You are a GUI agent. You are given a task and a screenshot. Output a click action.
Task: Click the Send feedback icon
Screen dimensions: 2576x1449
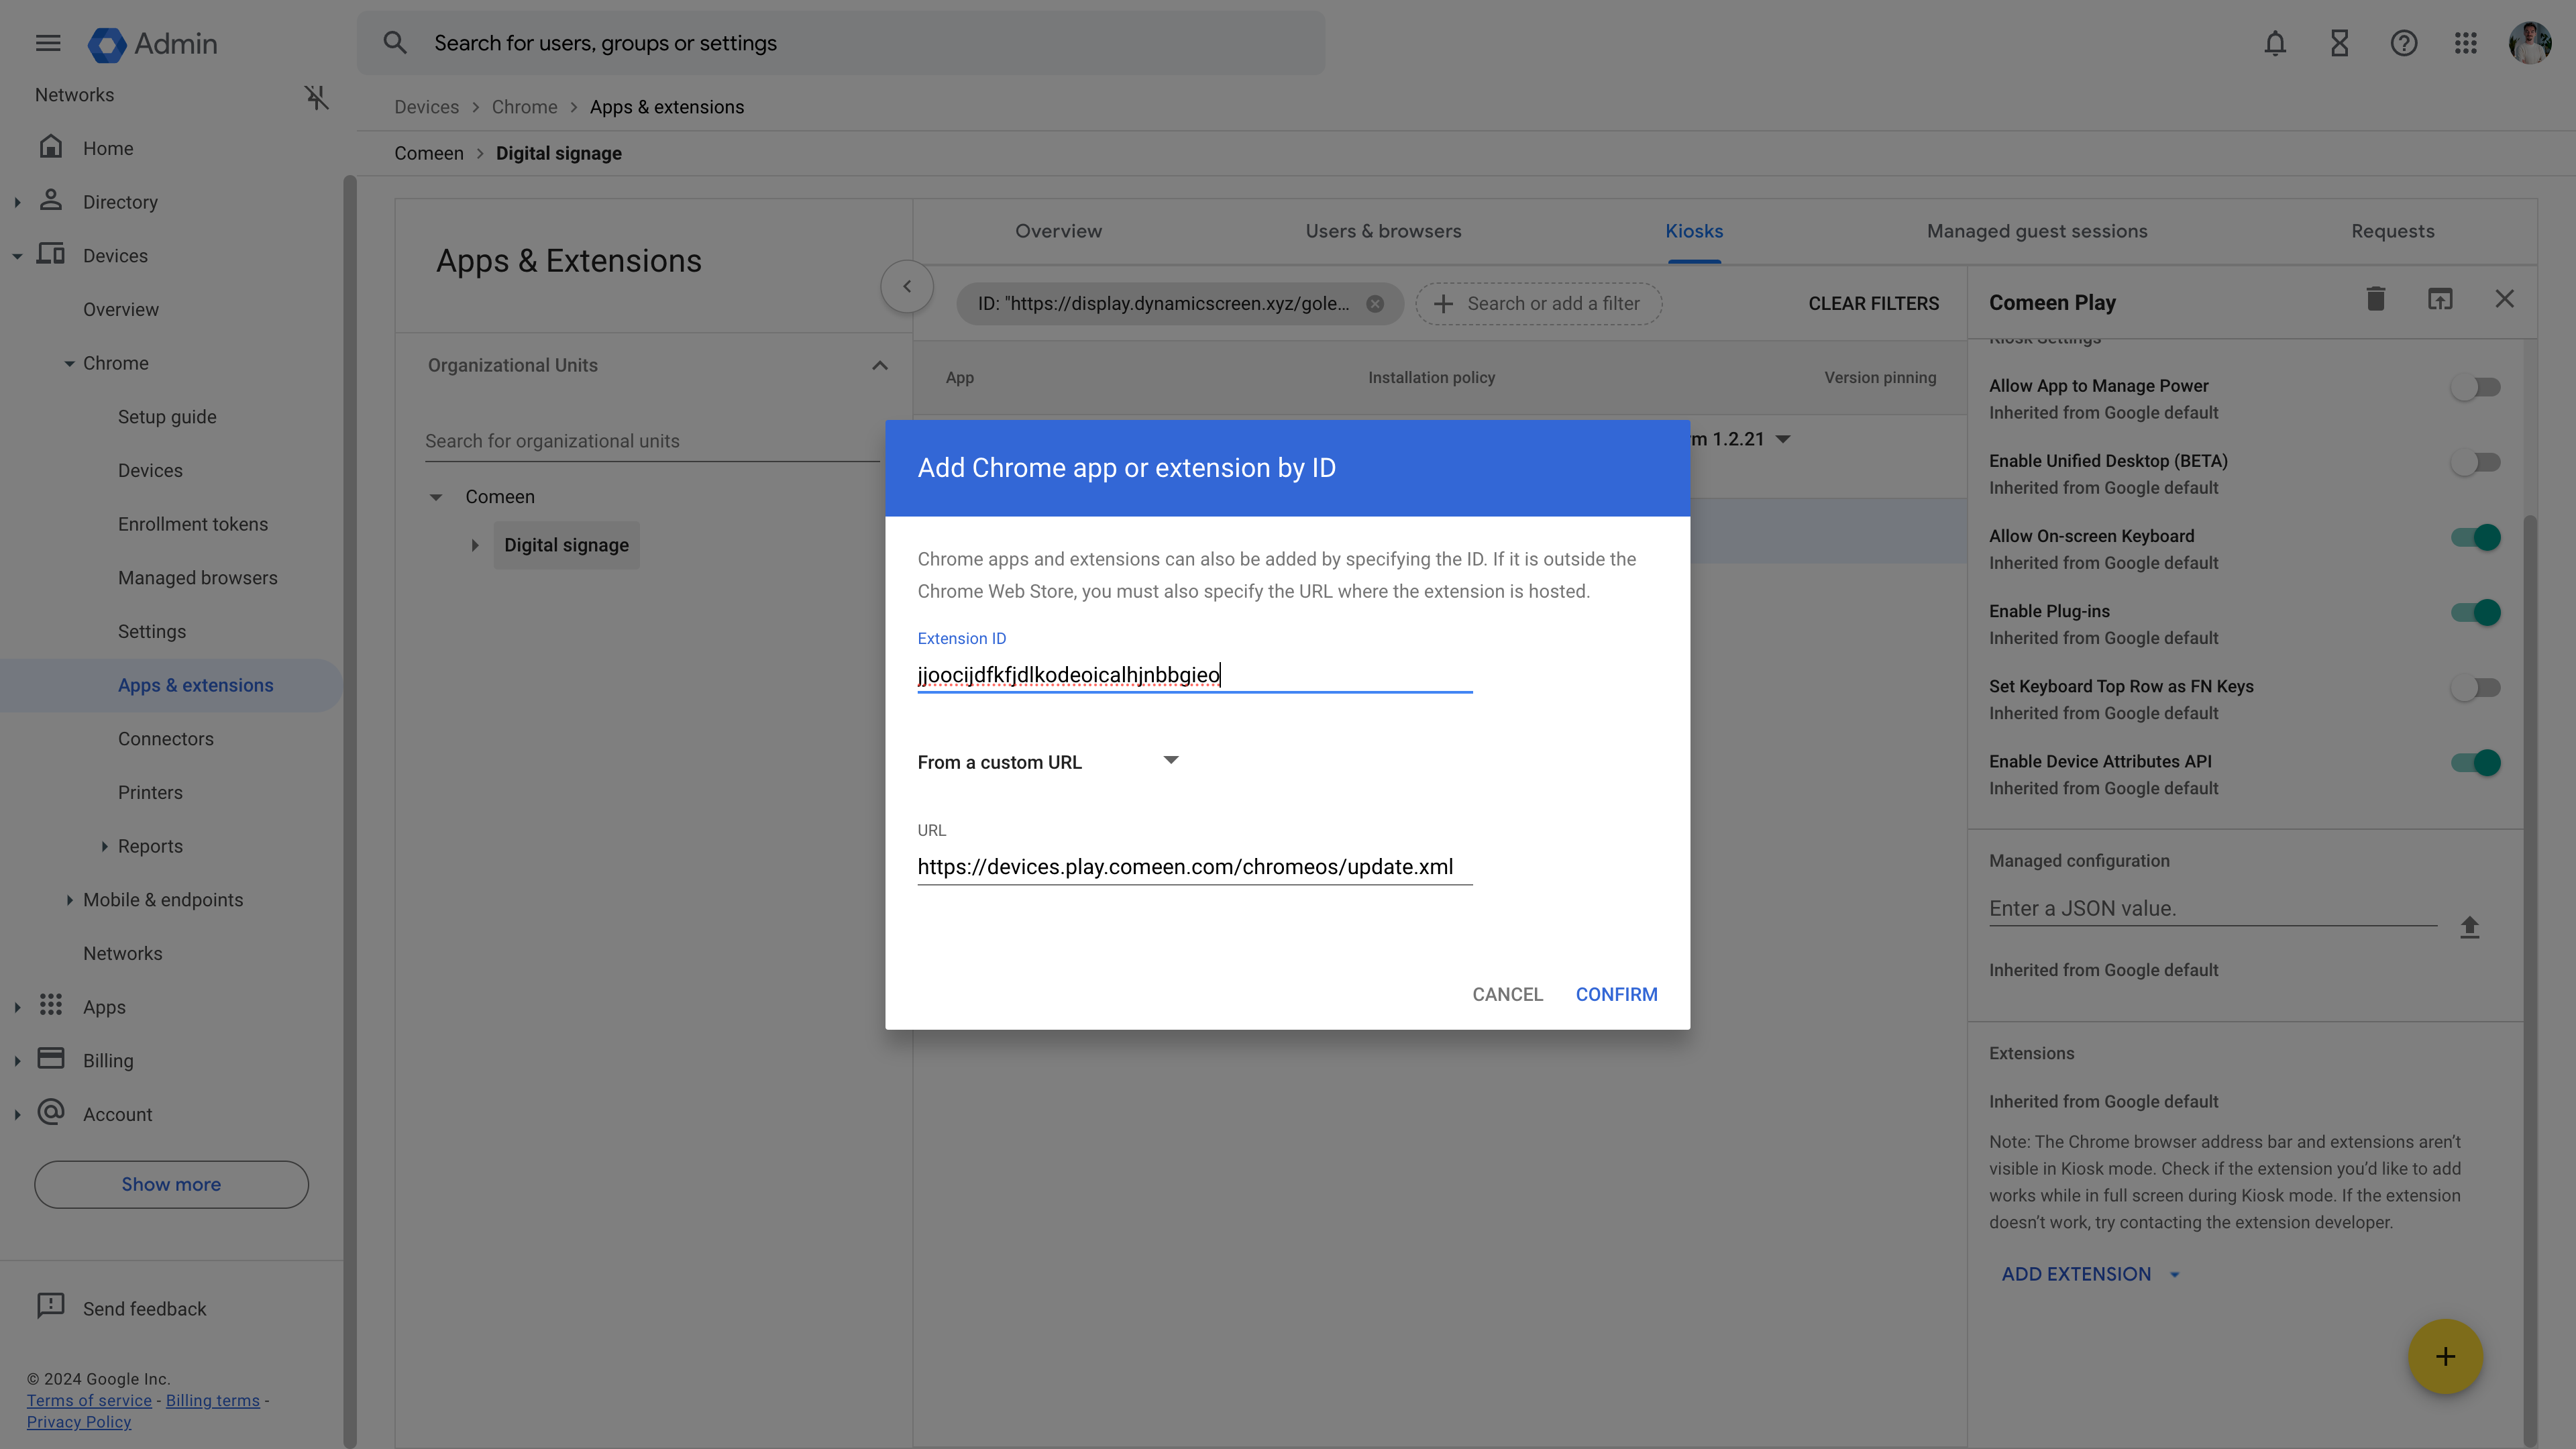click(51, 1306)
